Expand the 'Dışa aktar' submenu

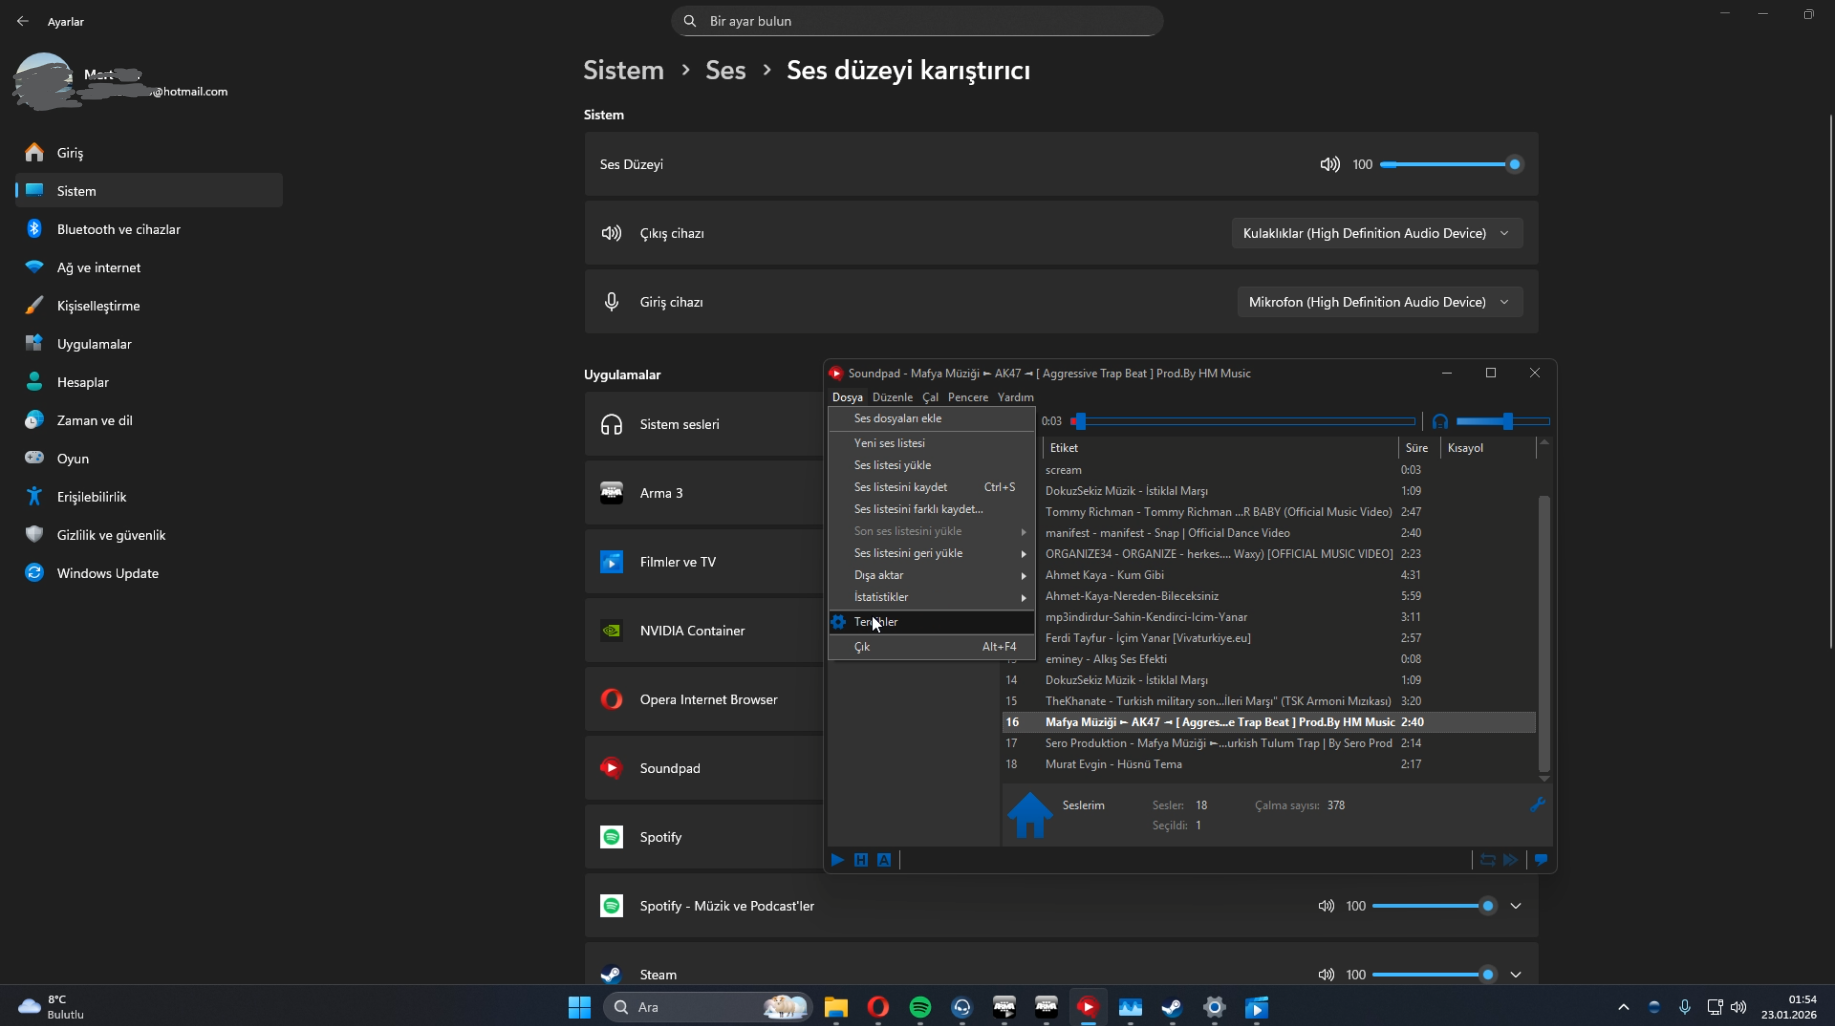(x=931, y=575)
